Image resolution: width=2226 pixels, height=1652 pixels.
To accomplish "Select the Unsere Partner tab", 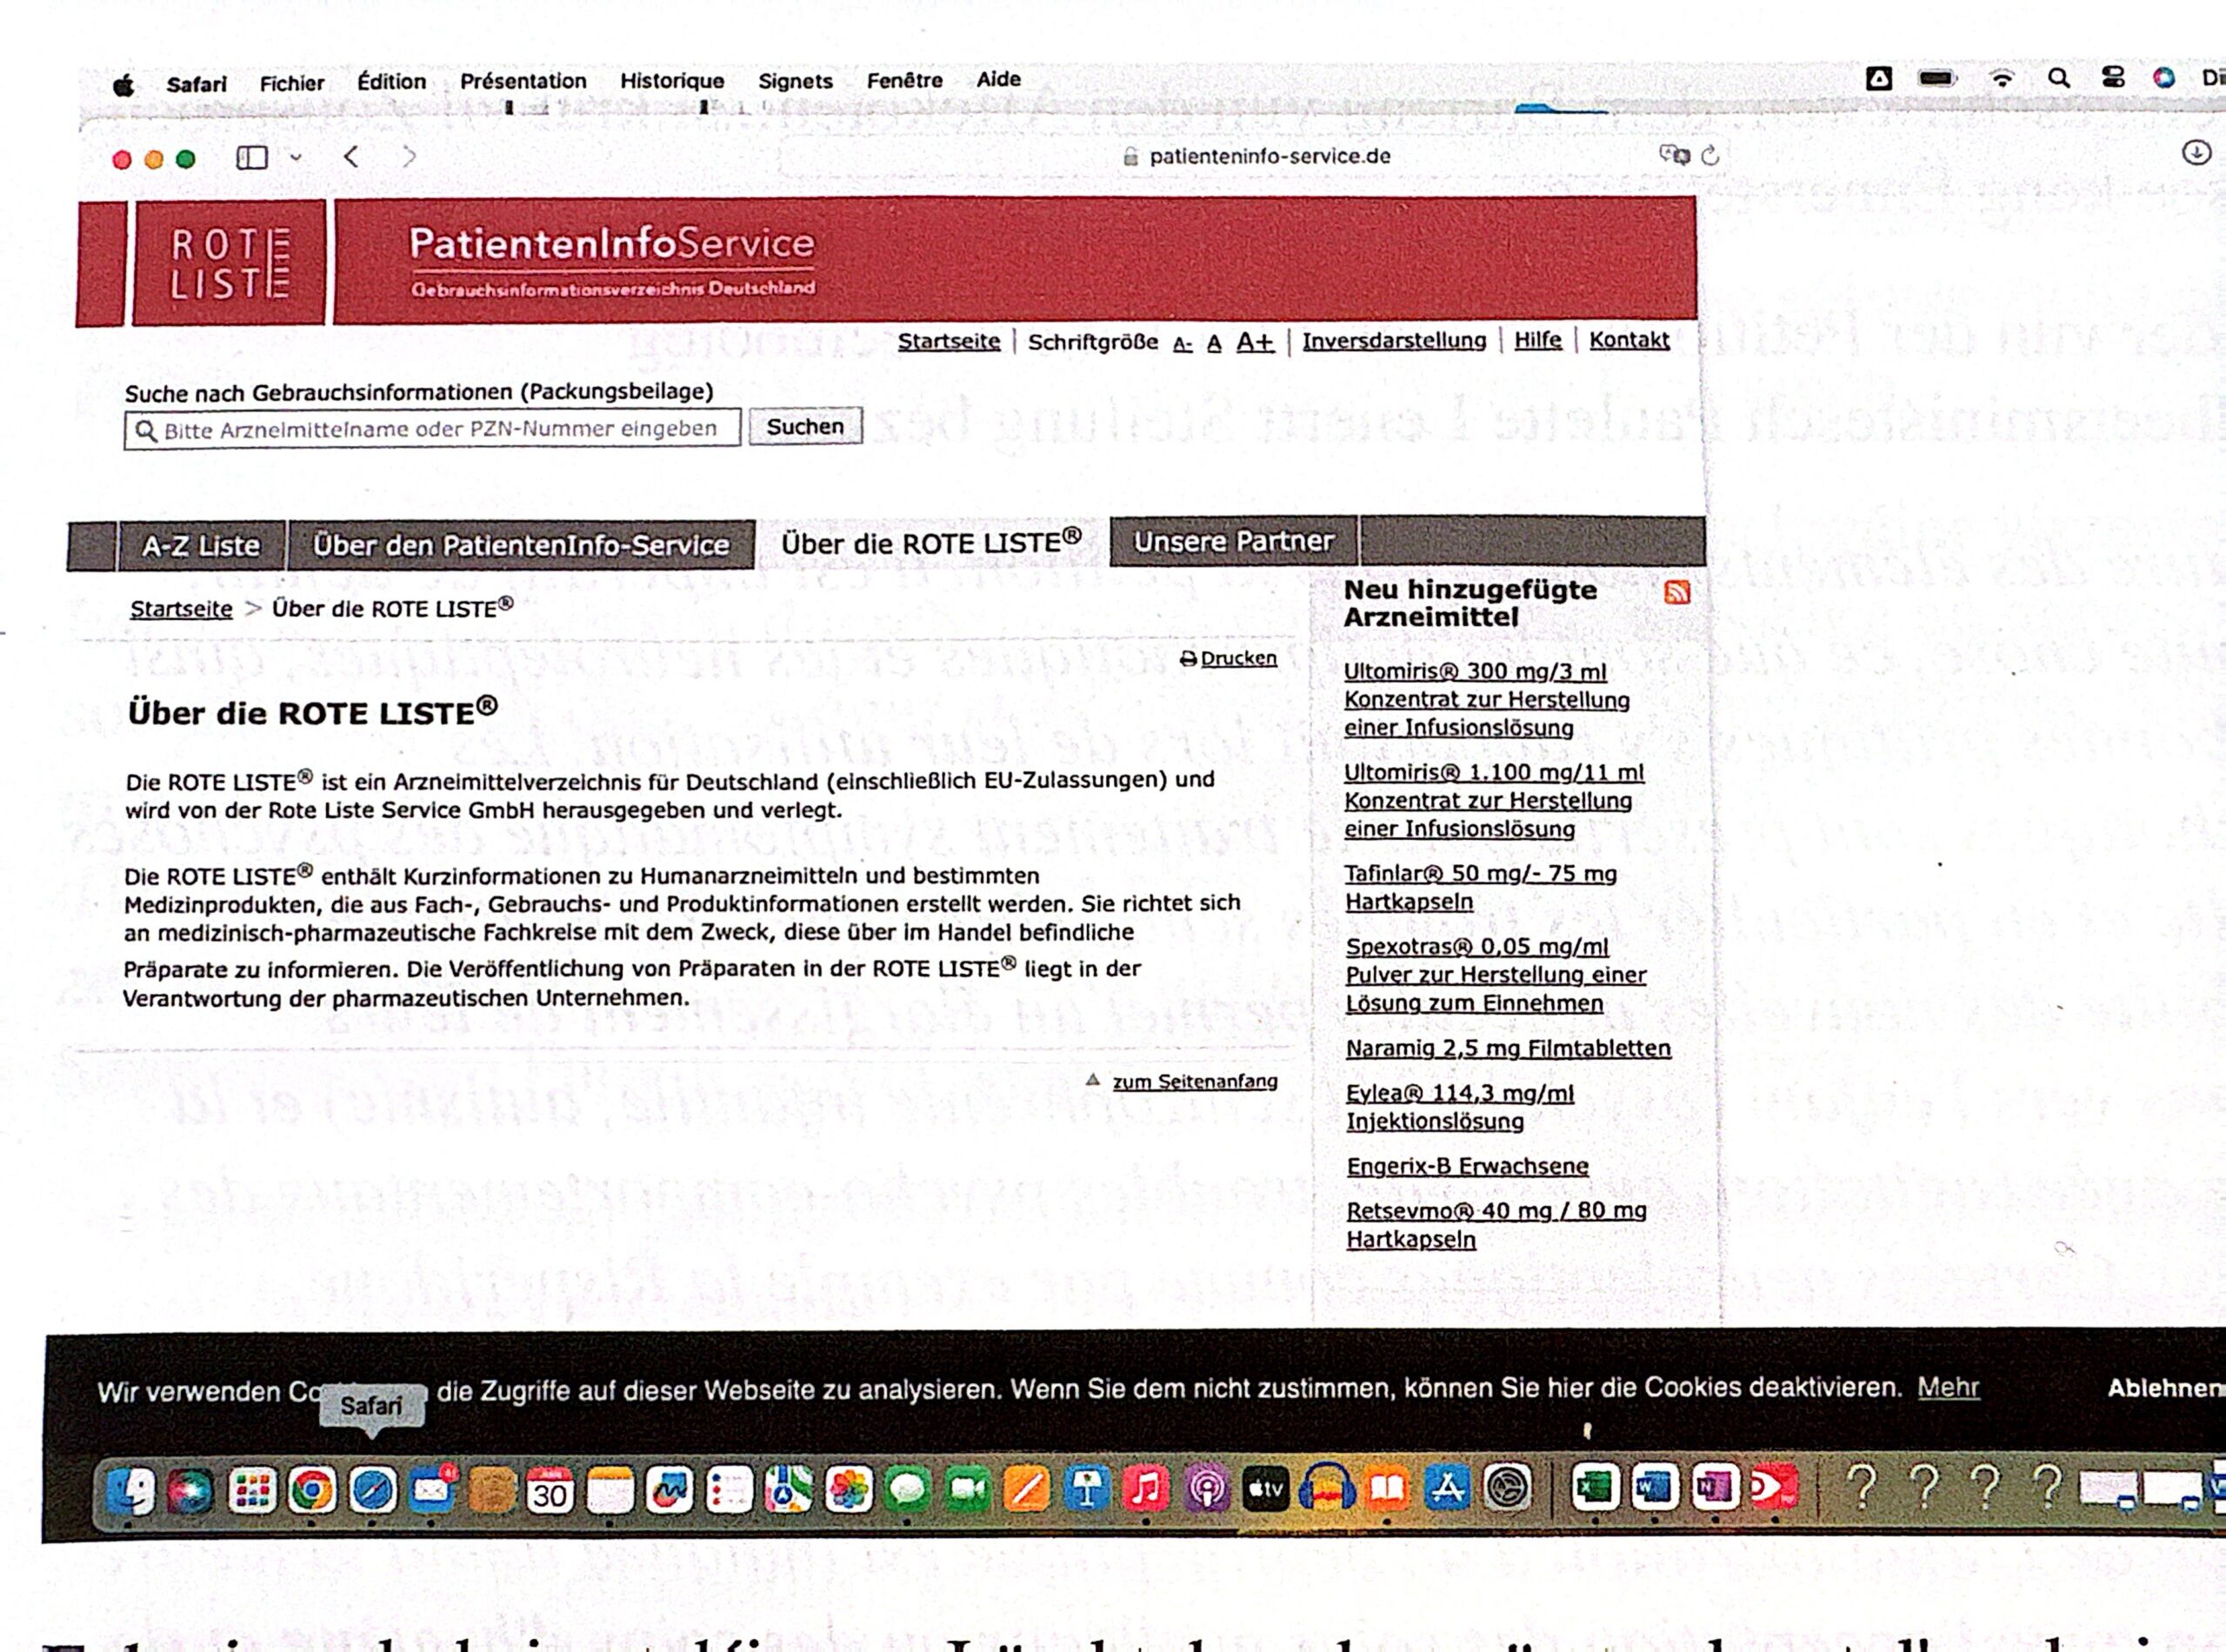I will 1233,541.
